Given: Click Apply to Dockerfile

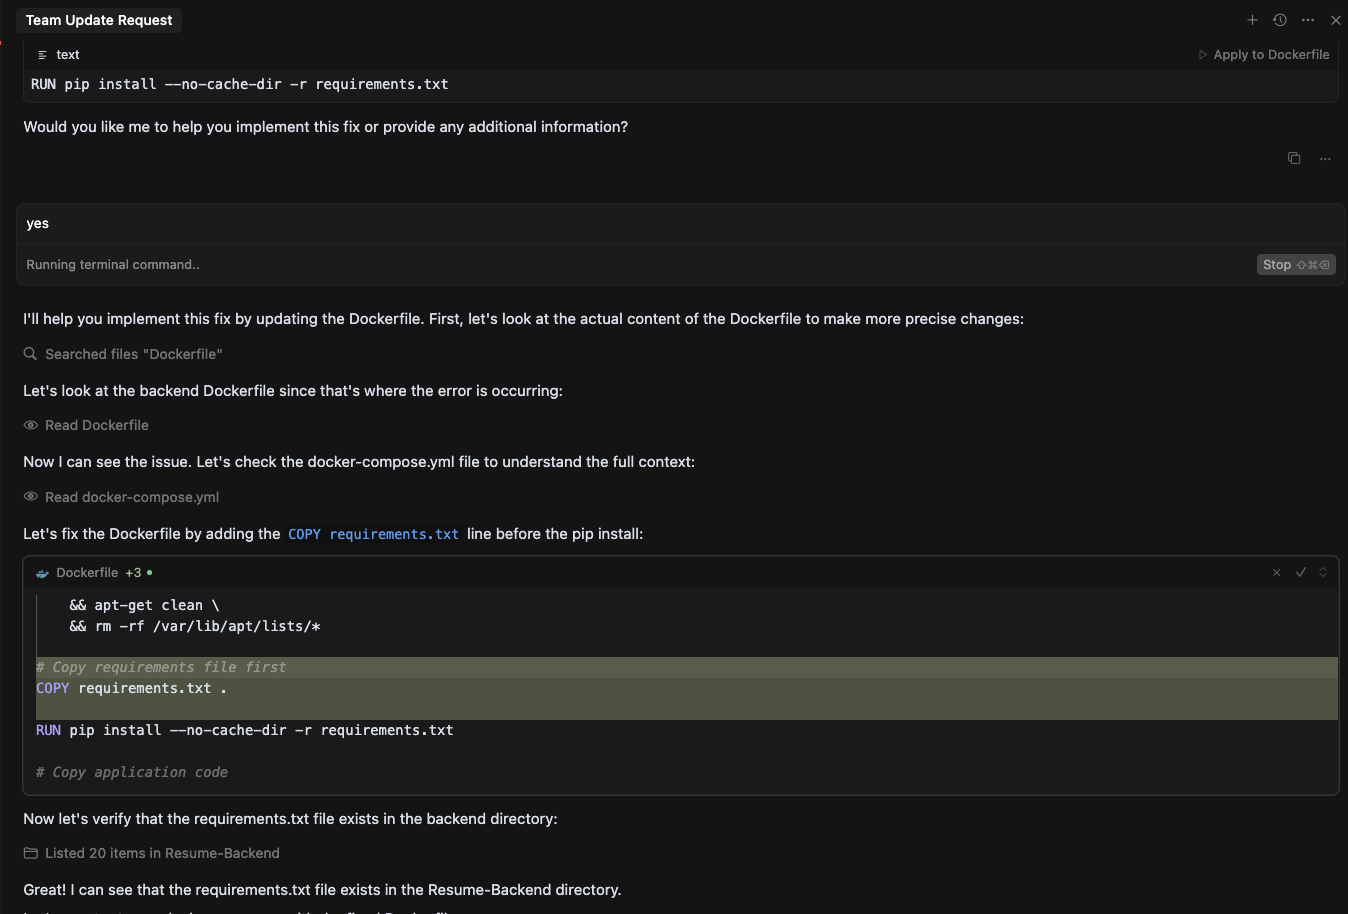Looking at the screenshot, I should click(x=1264, y=55).
